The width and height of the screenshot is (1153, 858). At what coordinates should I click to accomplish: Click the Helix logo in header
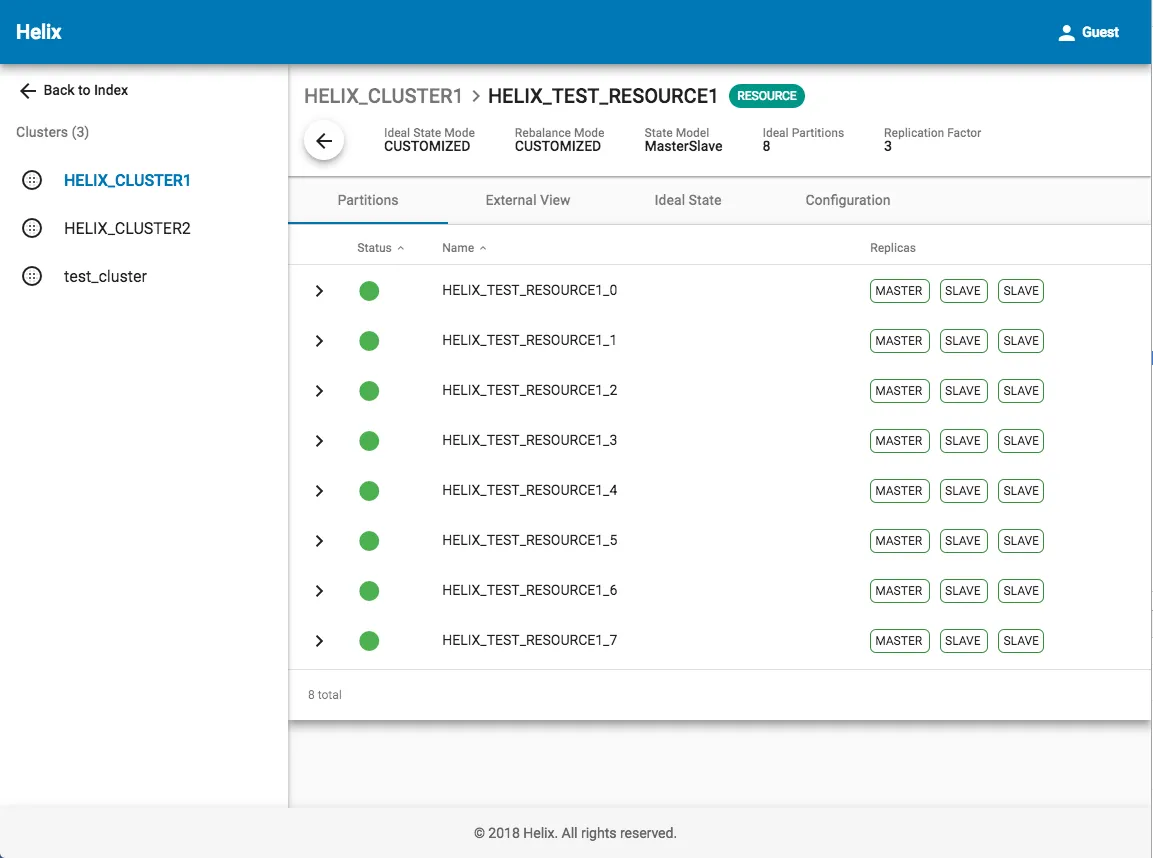(39, 32)
